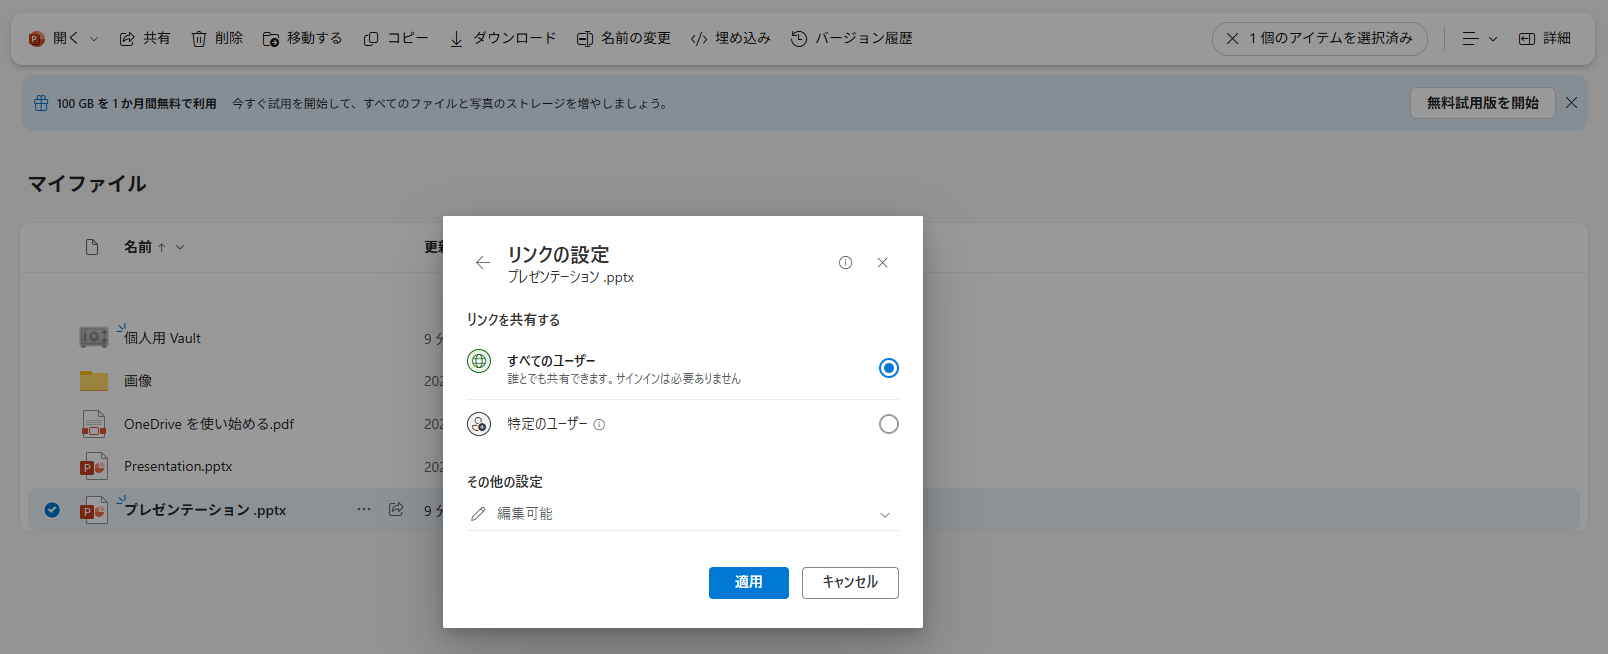Click バージョン履歴 in the command bar
The height and width of the screenshot is (654, 1608).
(x=851, y=39)
